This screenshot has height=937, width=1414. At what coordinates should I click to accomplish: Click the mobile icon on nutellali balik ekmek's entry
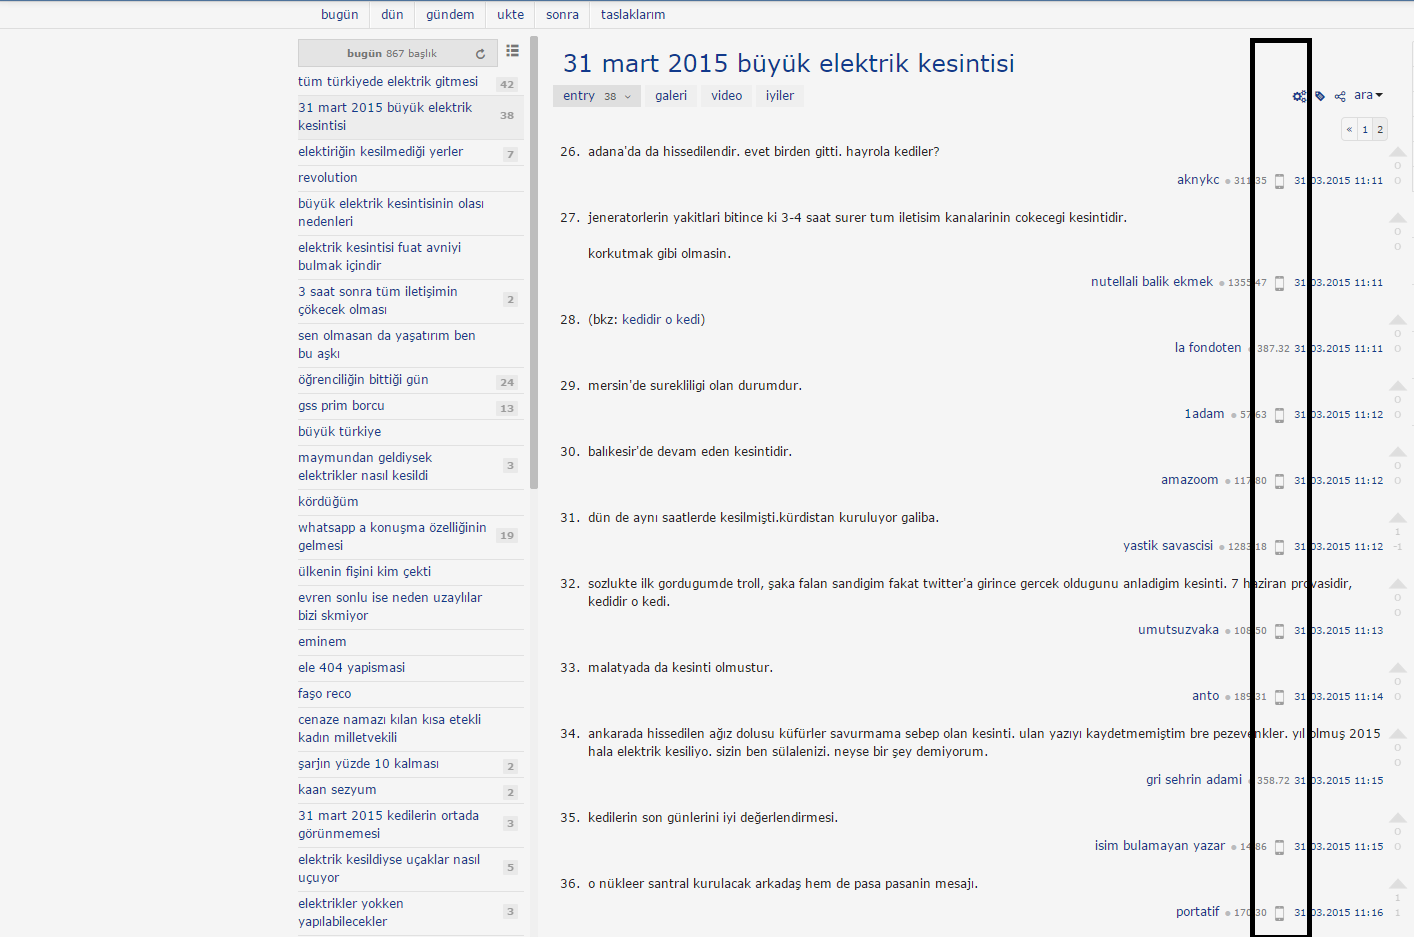[x=1279, y=283]
